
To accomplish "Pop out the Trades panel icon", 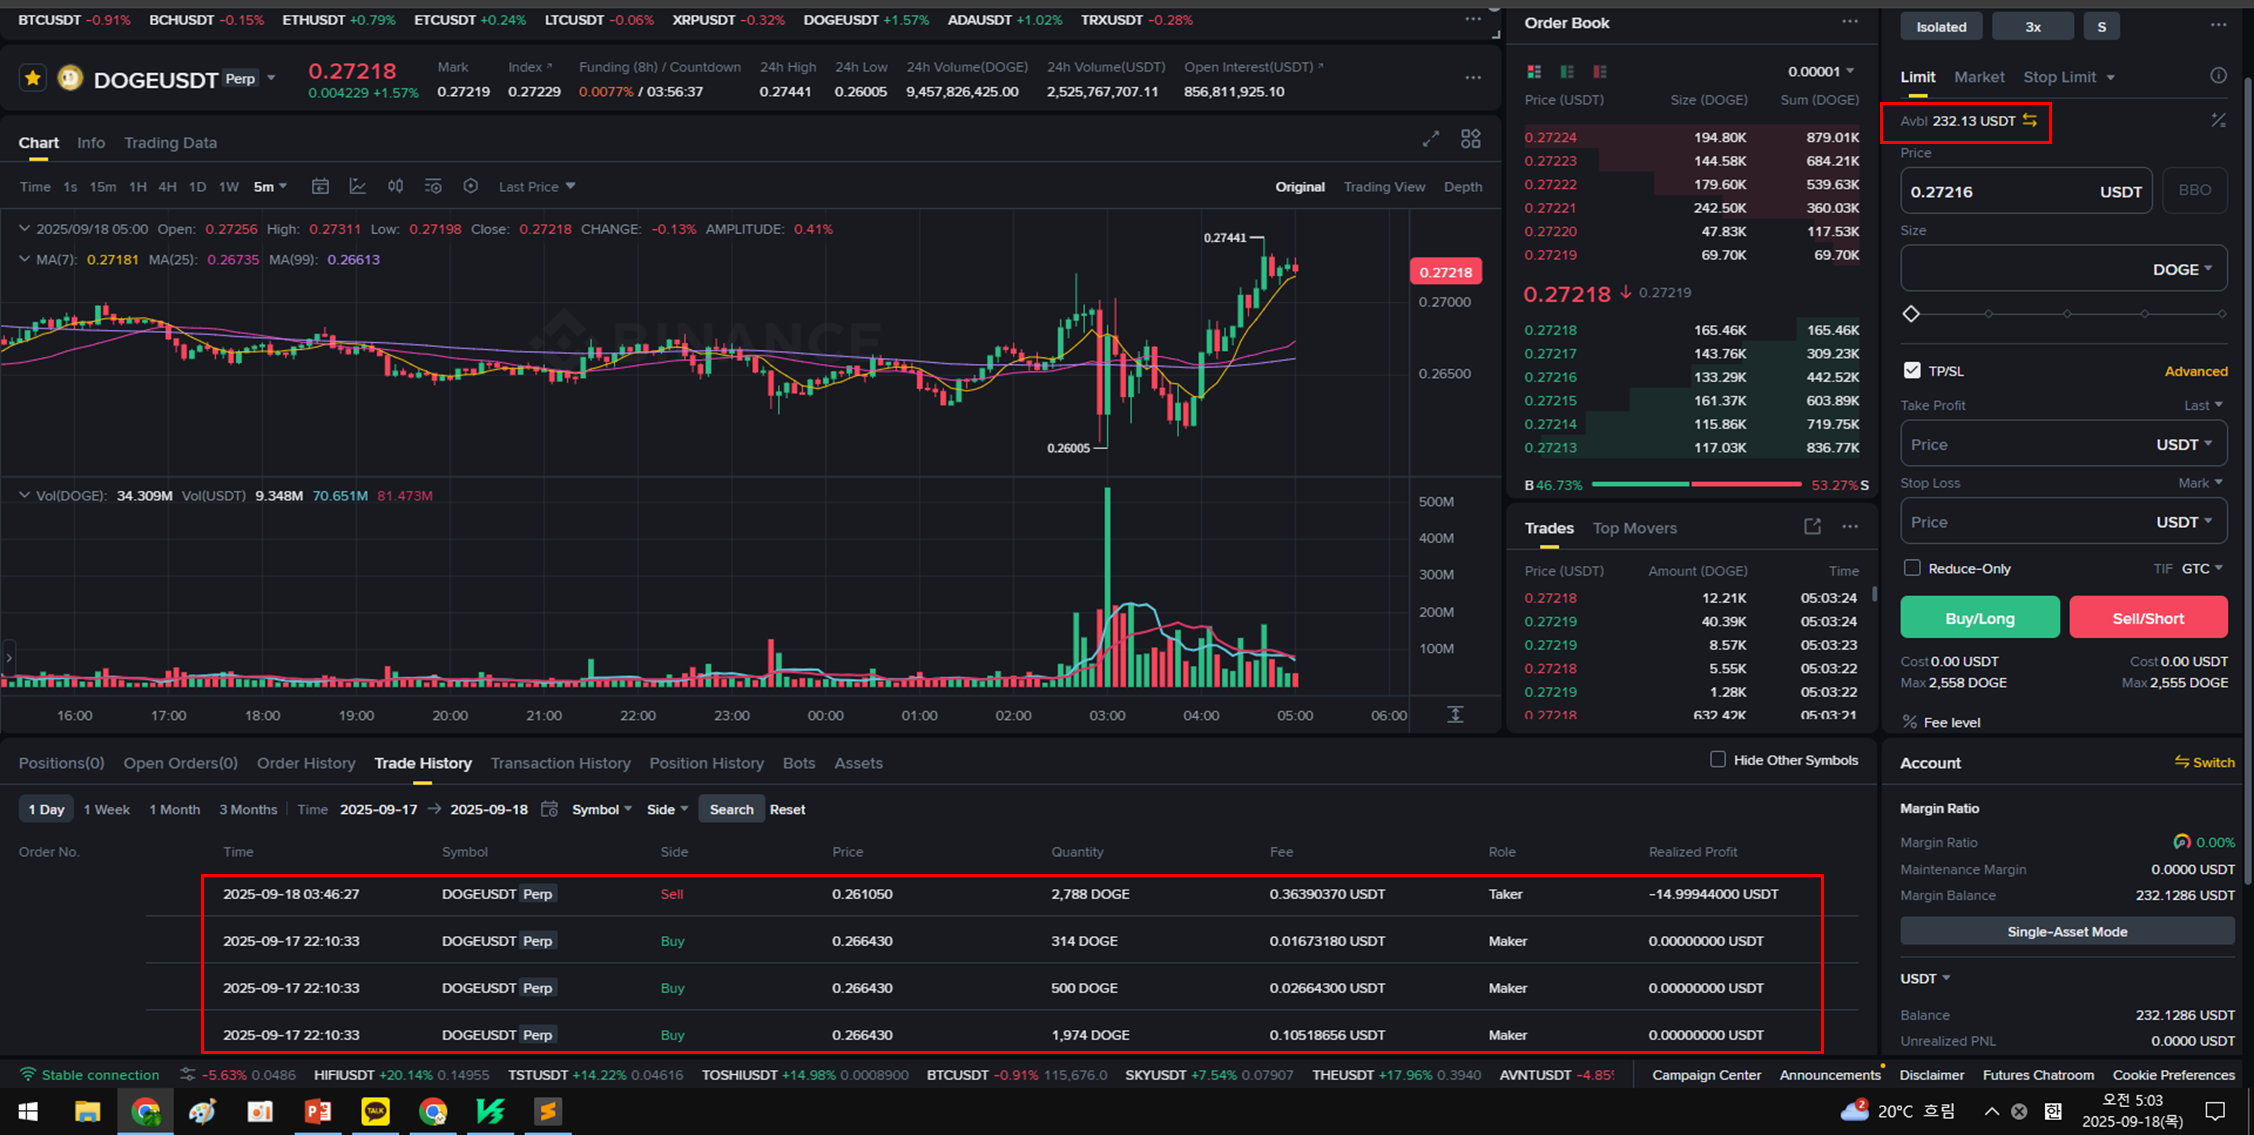I will (x=1812, y=527).
